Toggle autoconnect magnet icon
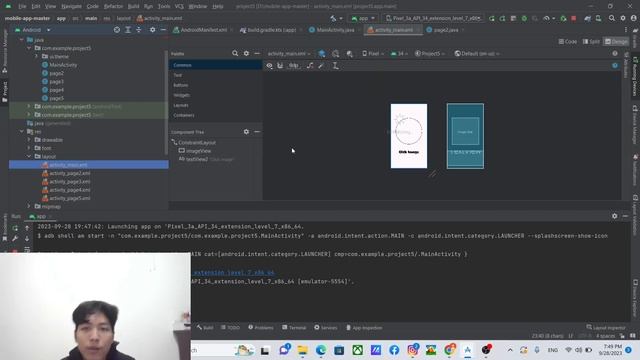The width and height of the screenshot is (640, 360). tap(280, 65)
